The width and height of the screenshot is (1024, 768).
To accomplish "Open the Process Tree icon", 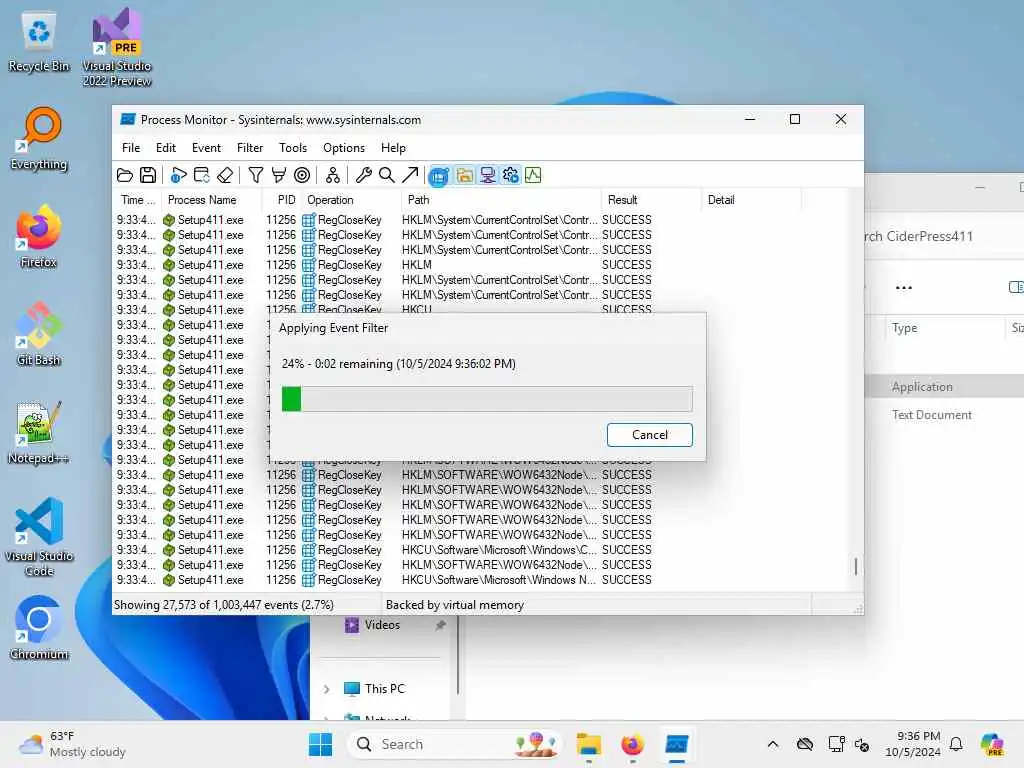I will [x=333, y=175].
